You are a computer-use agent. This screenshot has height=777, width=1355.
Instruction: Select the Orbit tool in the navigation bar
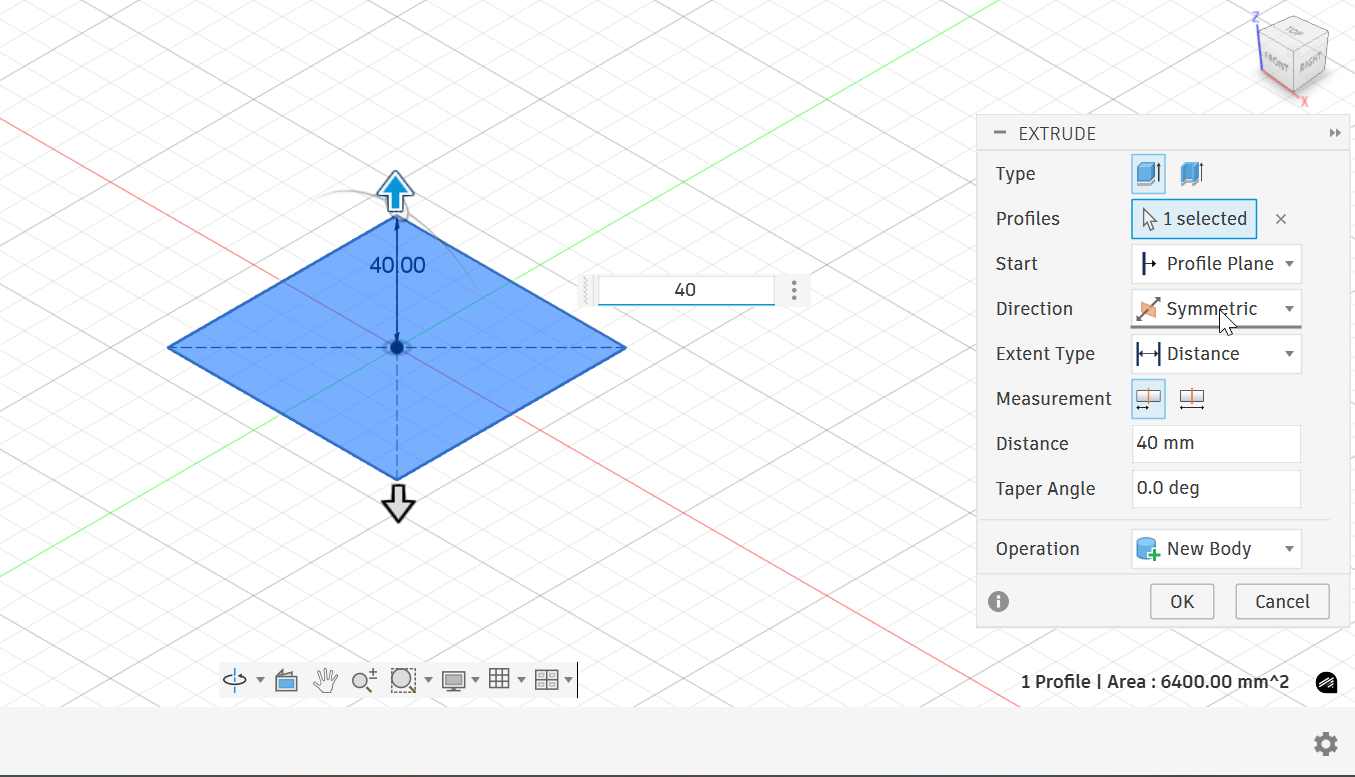point(235,680)
